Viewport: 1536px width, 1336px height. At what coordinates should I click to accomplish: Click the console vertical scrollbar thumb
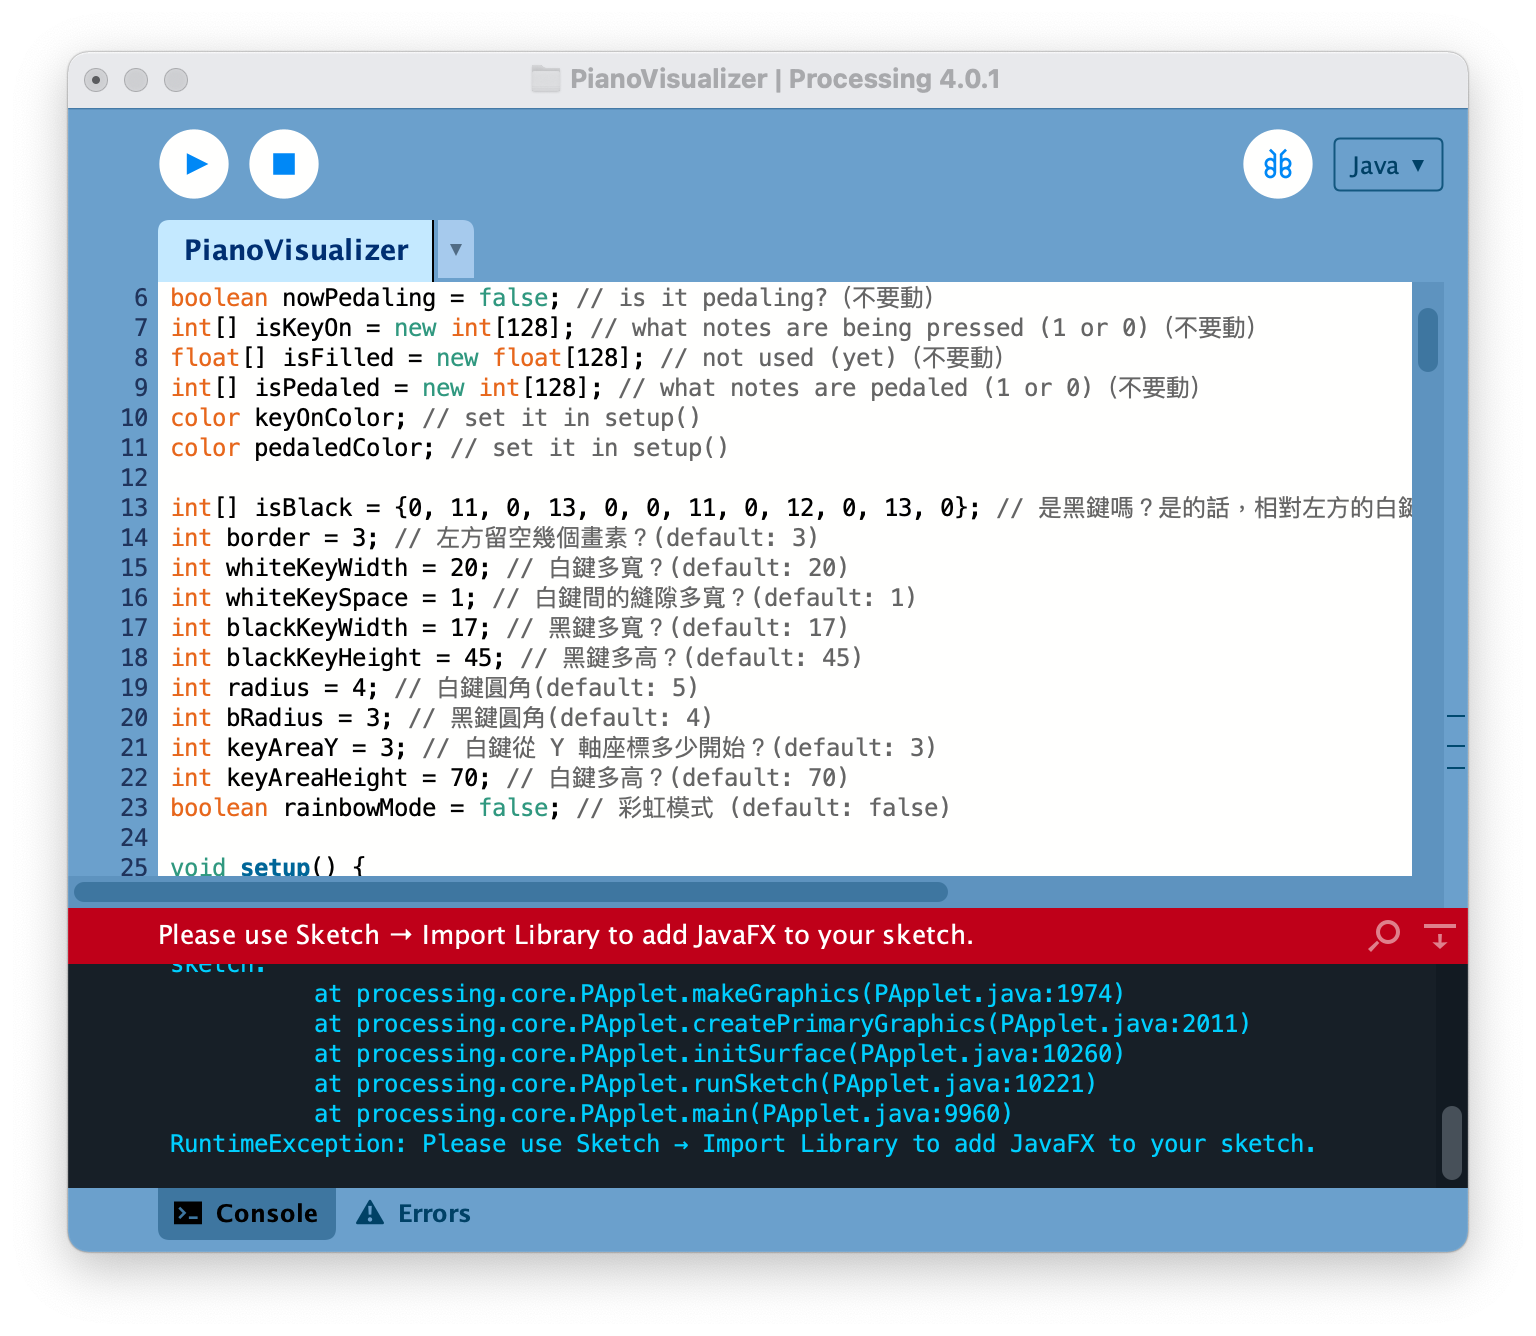tap(1452, 1142)
